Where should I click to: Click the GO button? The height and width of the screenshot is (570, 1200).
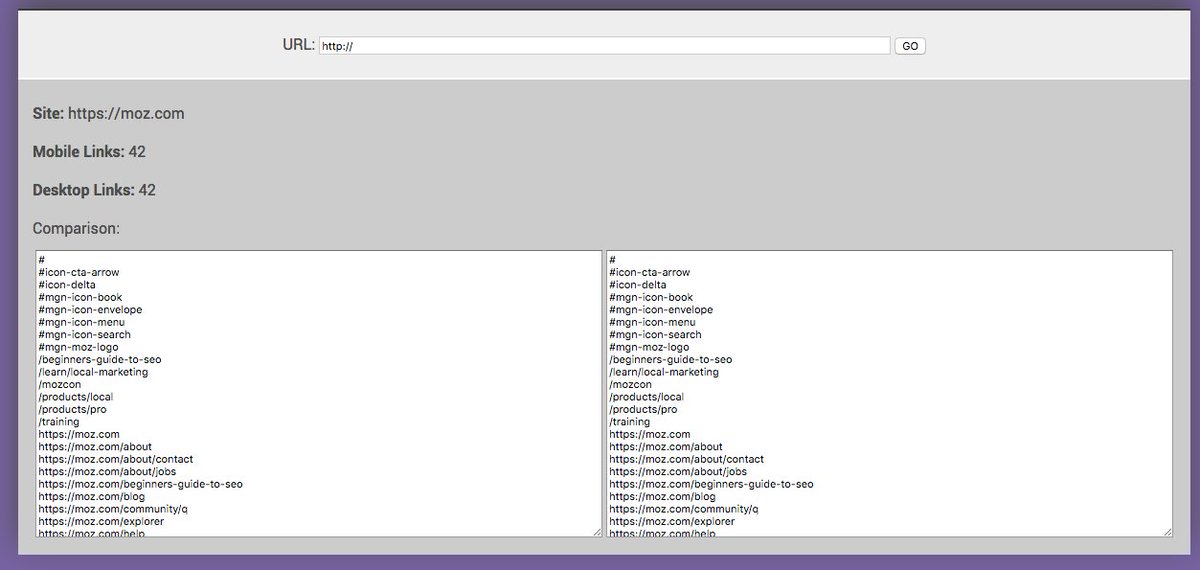point(910,46)
